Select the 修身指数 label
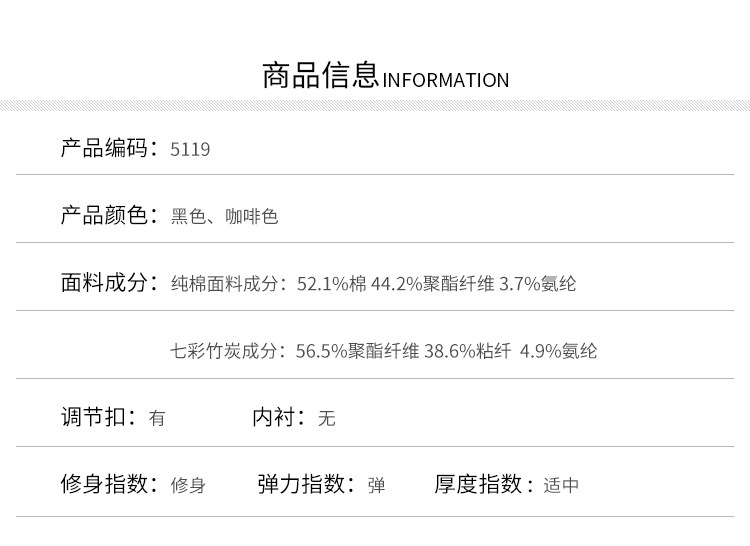This screenshot has width=750, height=546. tap(108, 484)
